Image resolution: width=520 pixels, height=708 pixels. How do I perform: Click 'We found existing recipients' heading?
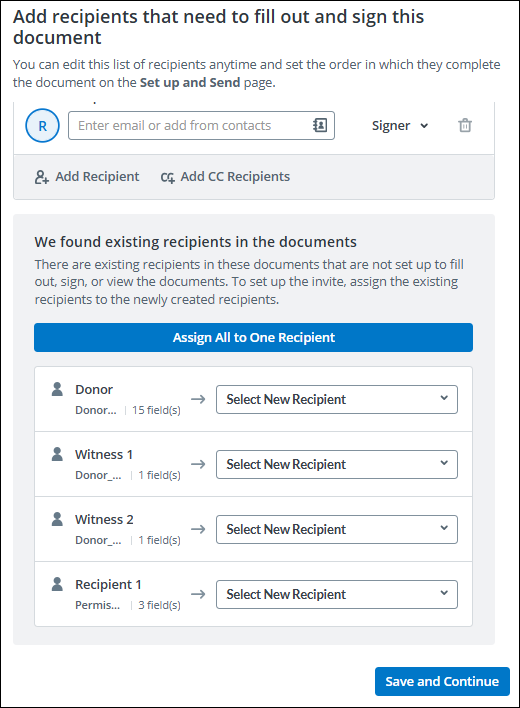195,242
